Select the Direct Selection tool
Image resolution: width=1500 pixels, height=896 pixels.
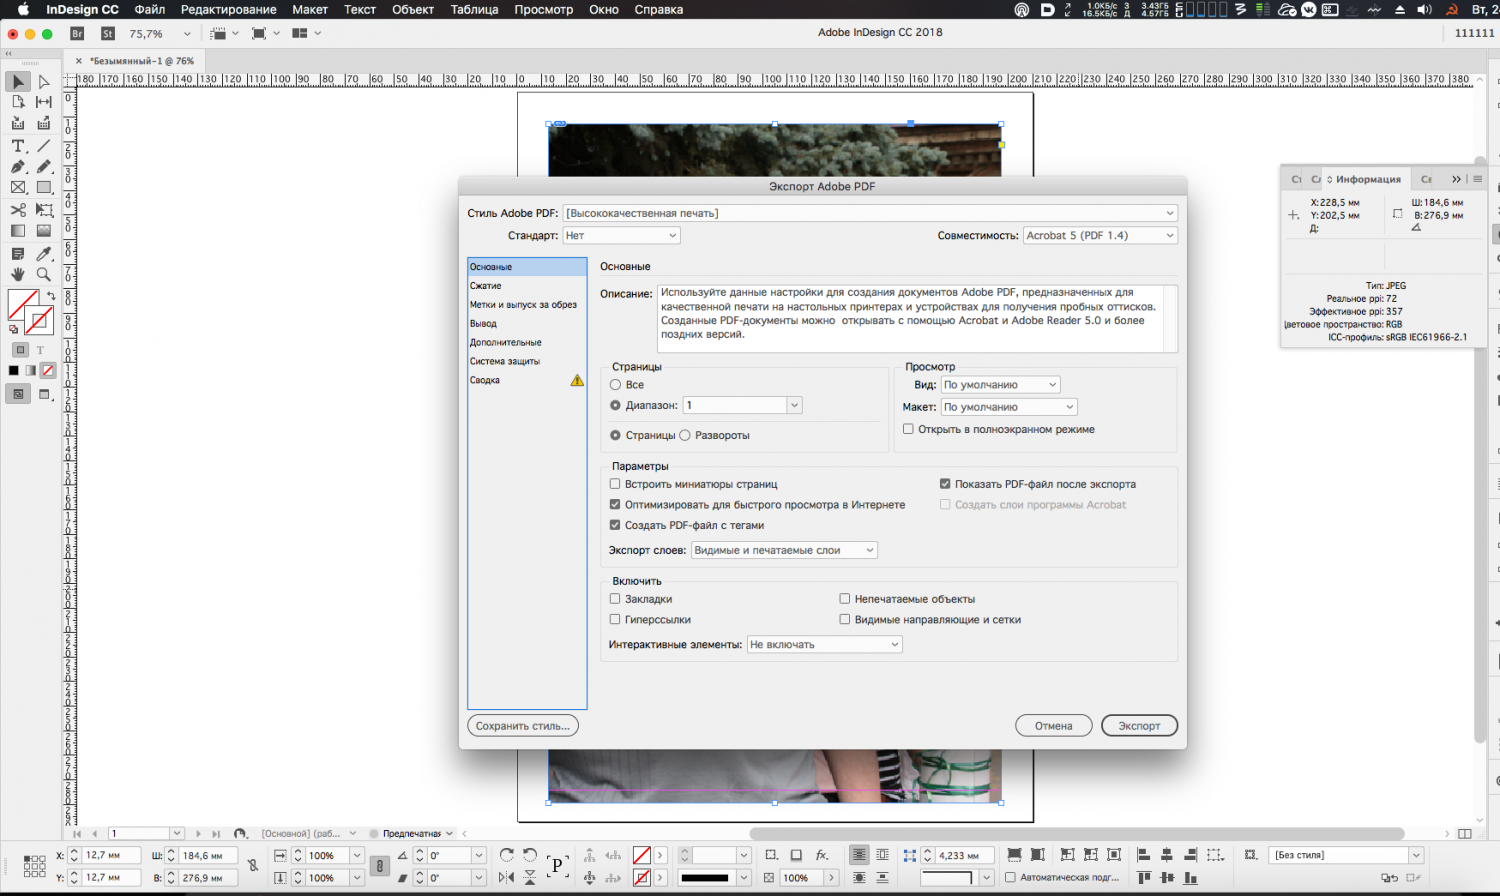click(x=44, y=82)
